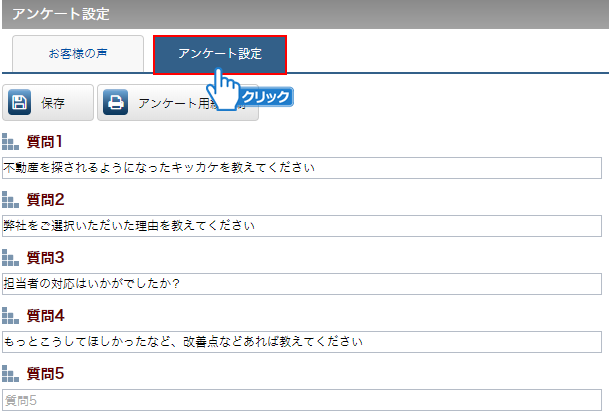Click the bar icon beside 質問1
The width and height of the screenshot is (609, 419).
coord(11,142)
